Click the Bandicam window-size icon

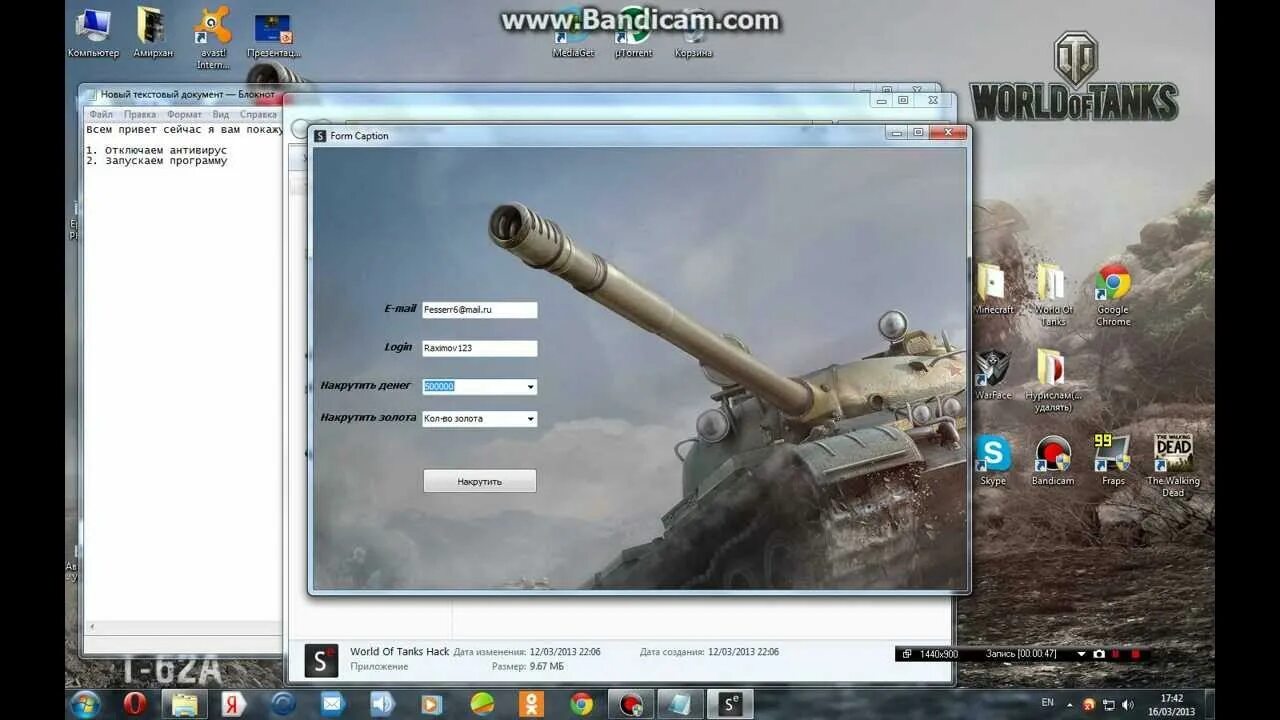906,654
